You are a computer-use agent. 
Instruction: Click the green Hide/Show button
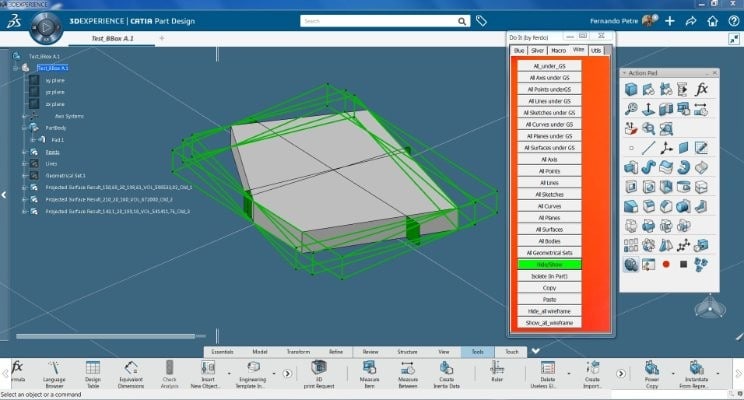(549, 264)
